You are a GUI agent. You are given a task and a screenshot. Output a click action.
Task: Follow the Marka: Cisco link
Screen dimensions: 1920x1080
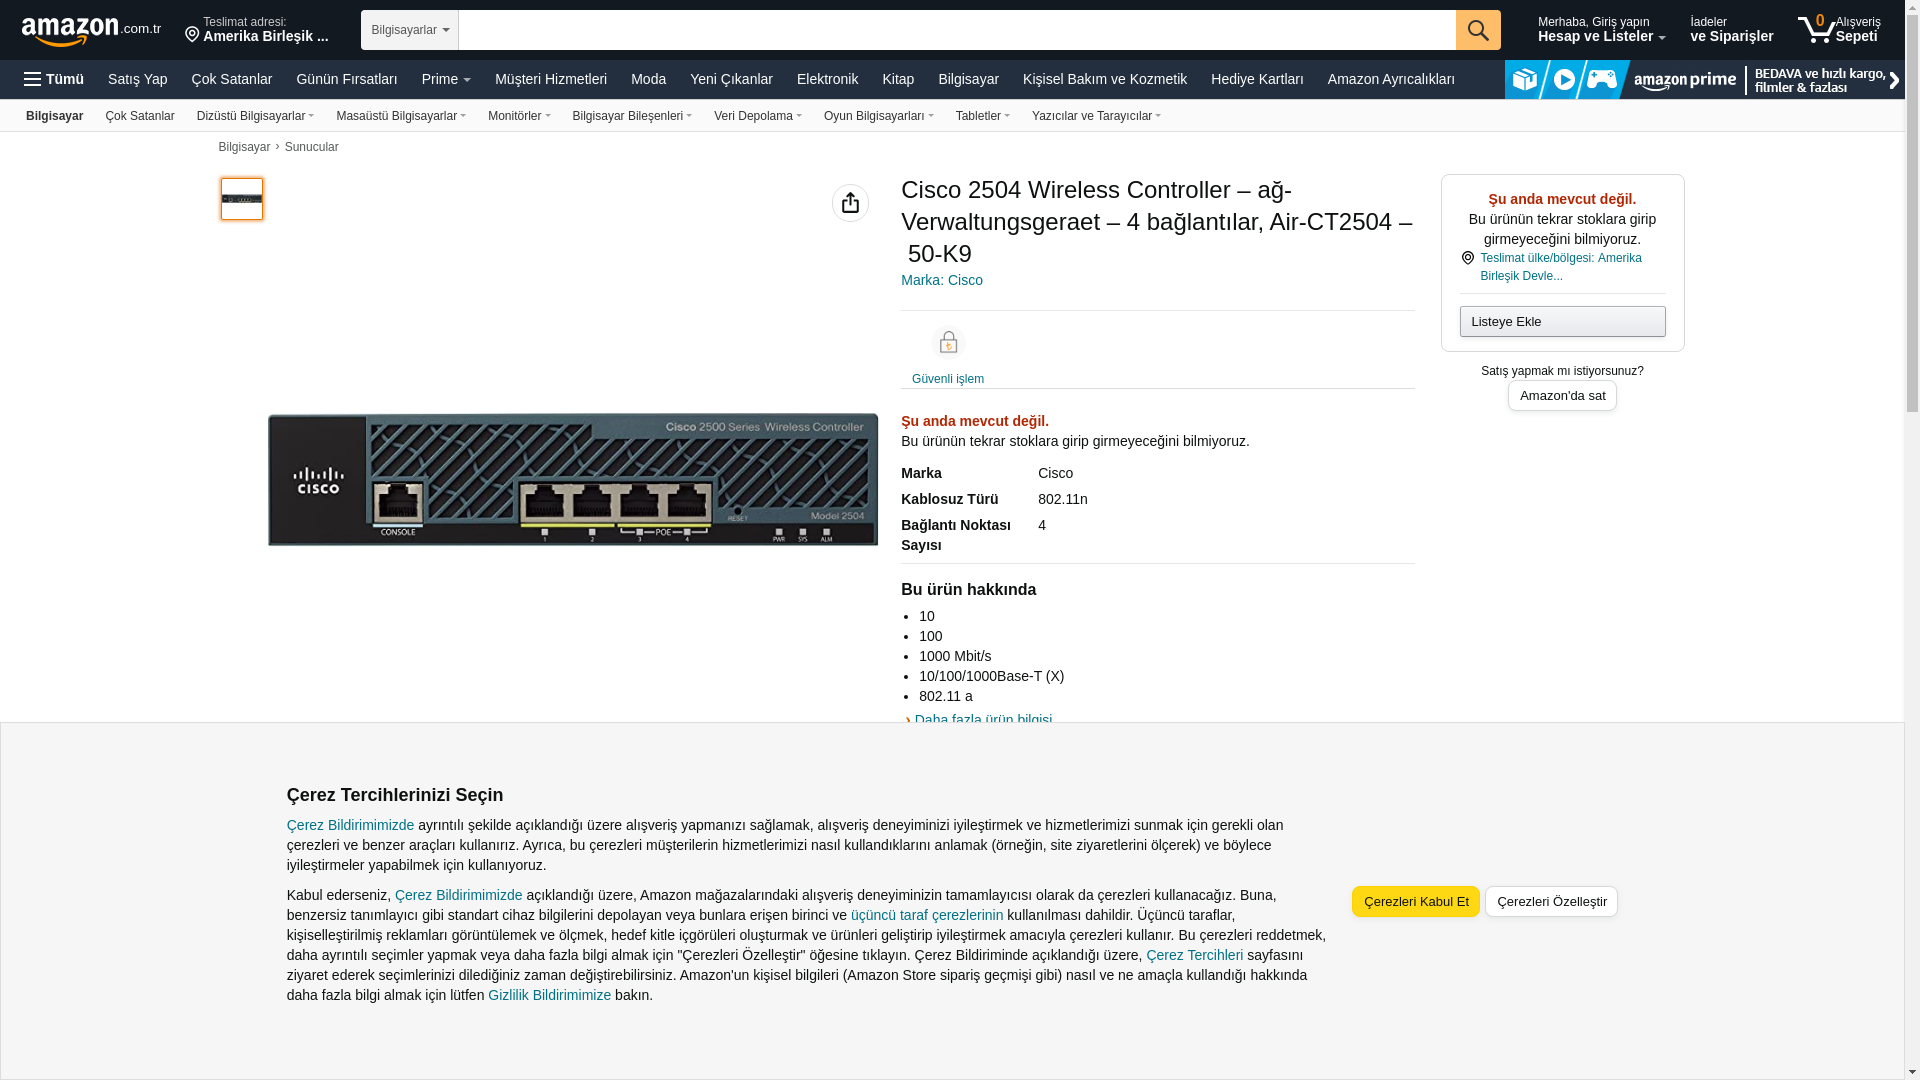coord(941,280)
